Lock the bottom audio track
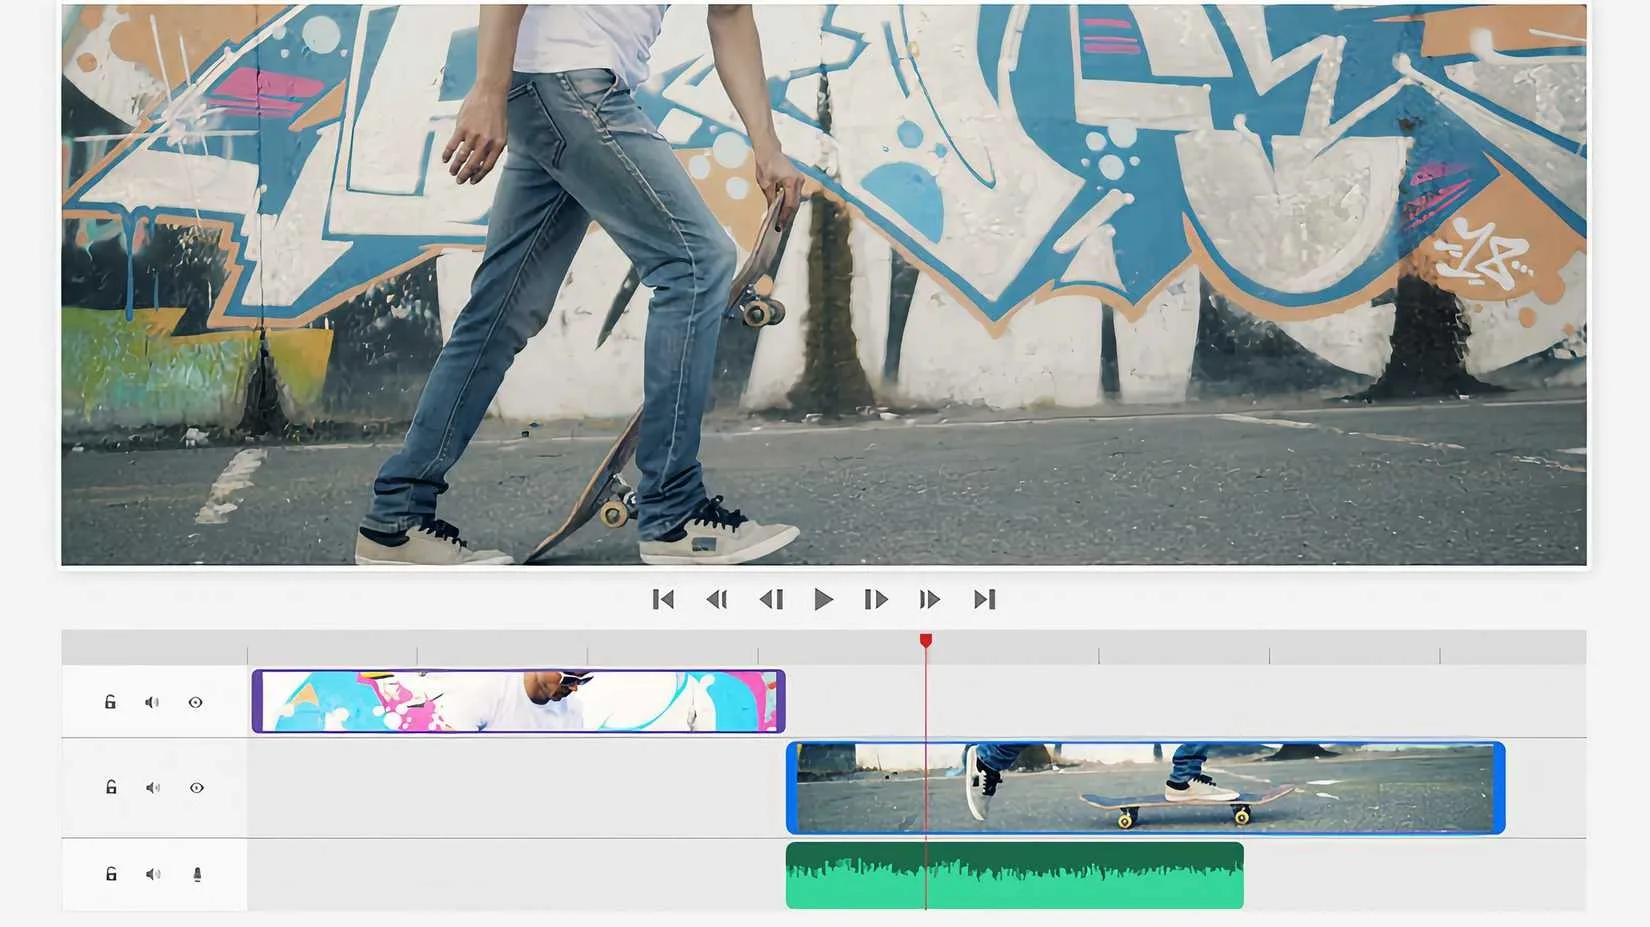The width and height of the screenshot is (1650, 927). pyautogui.click(x=111, y=874)
